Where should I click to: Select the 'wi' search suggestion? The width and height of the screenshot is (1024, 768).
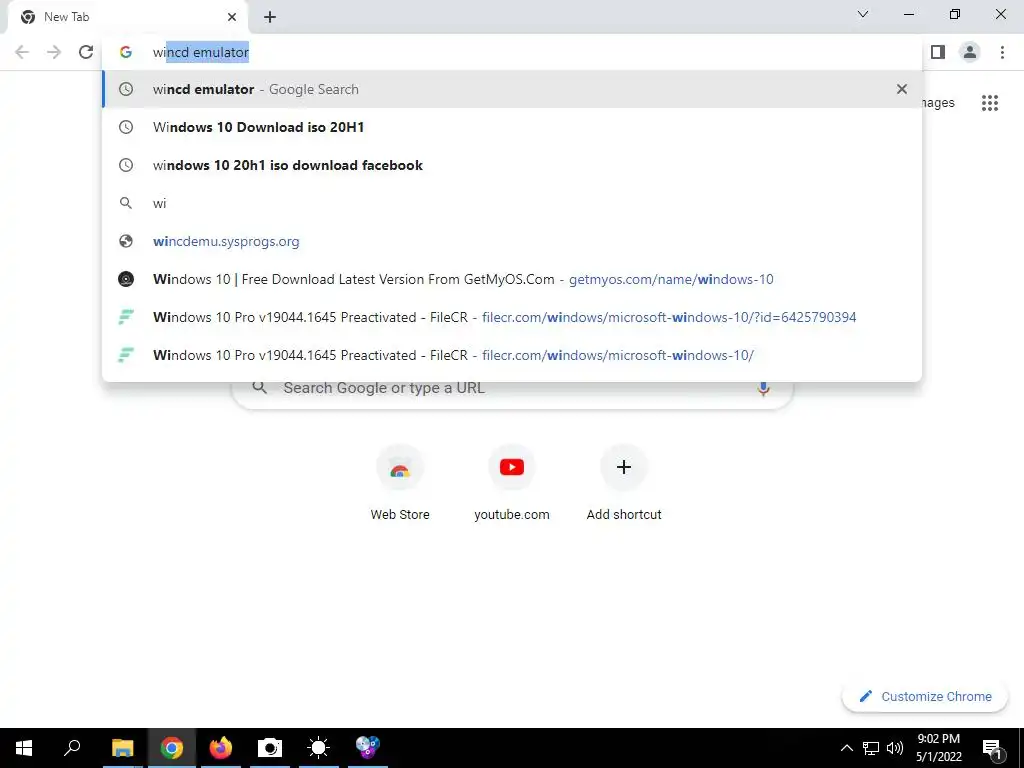click(x=512, y=203)
